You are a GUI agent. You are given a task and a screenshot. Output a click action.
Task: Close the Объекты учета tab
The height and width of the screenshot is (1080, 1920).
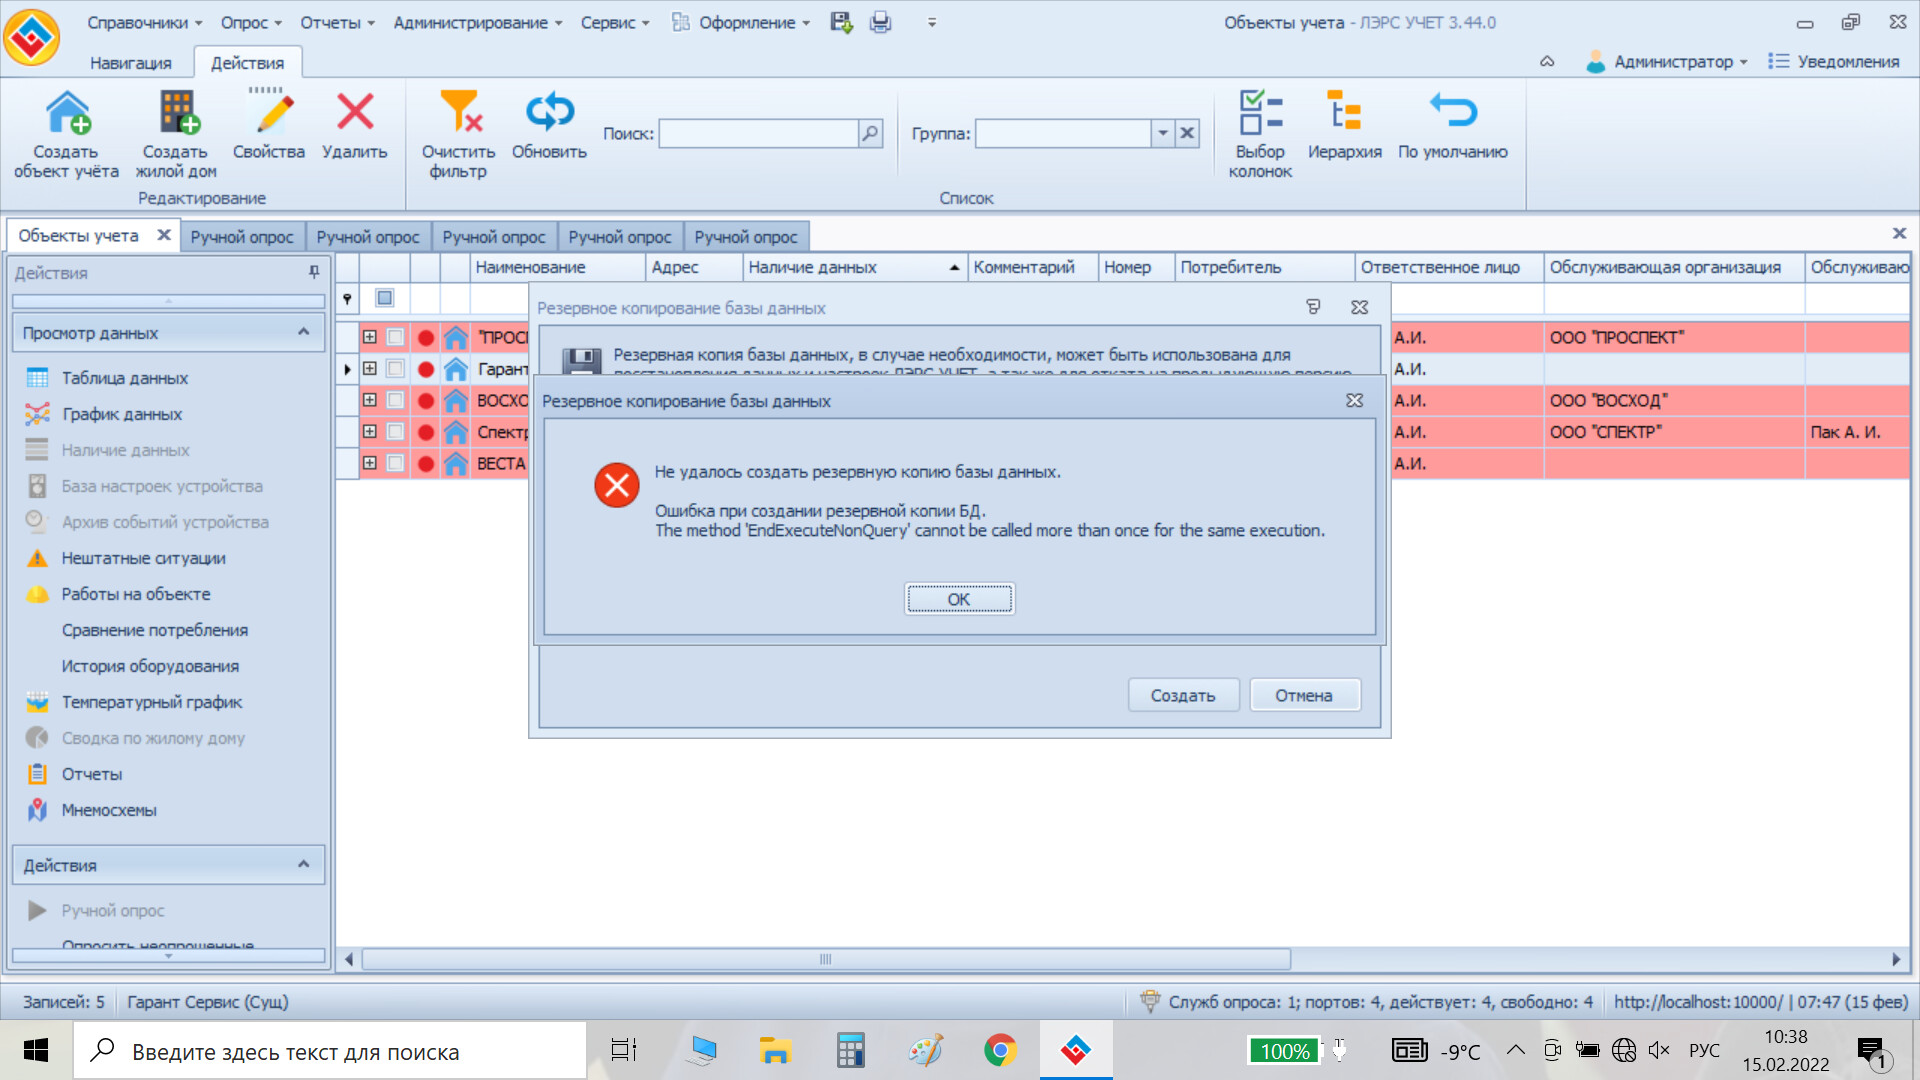point(164,235)
